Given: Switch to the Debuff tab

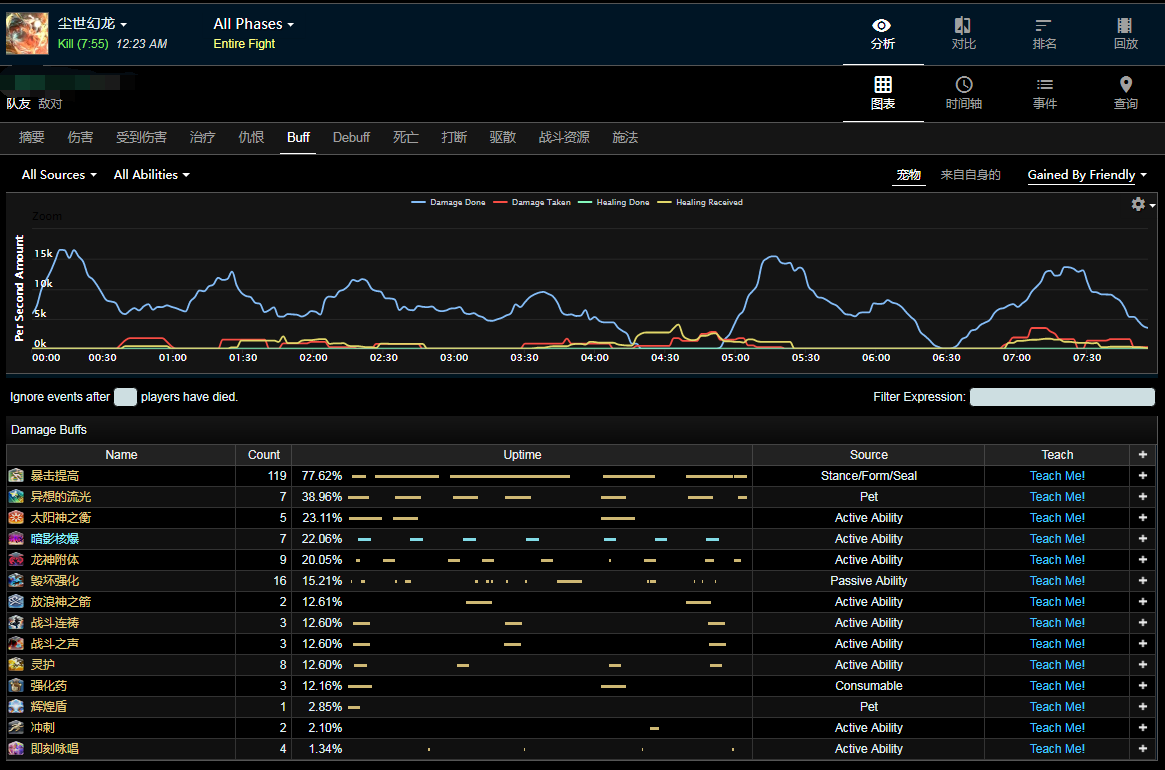Looking at the screenshot, I should [x=351, y=137].
